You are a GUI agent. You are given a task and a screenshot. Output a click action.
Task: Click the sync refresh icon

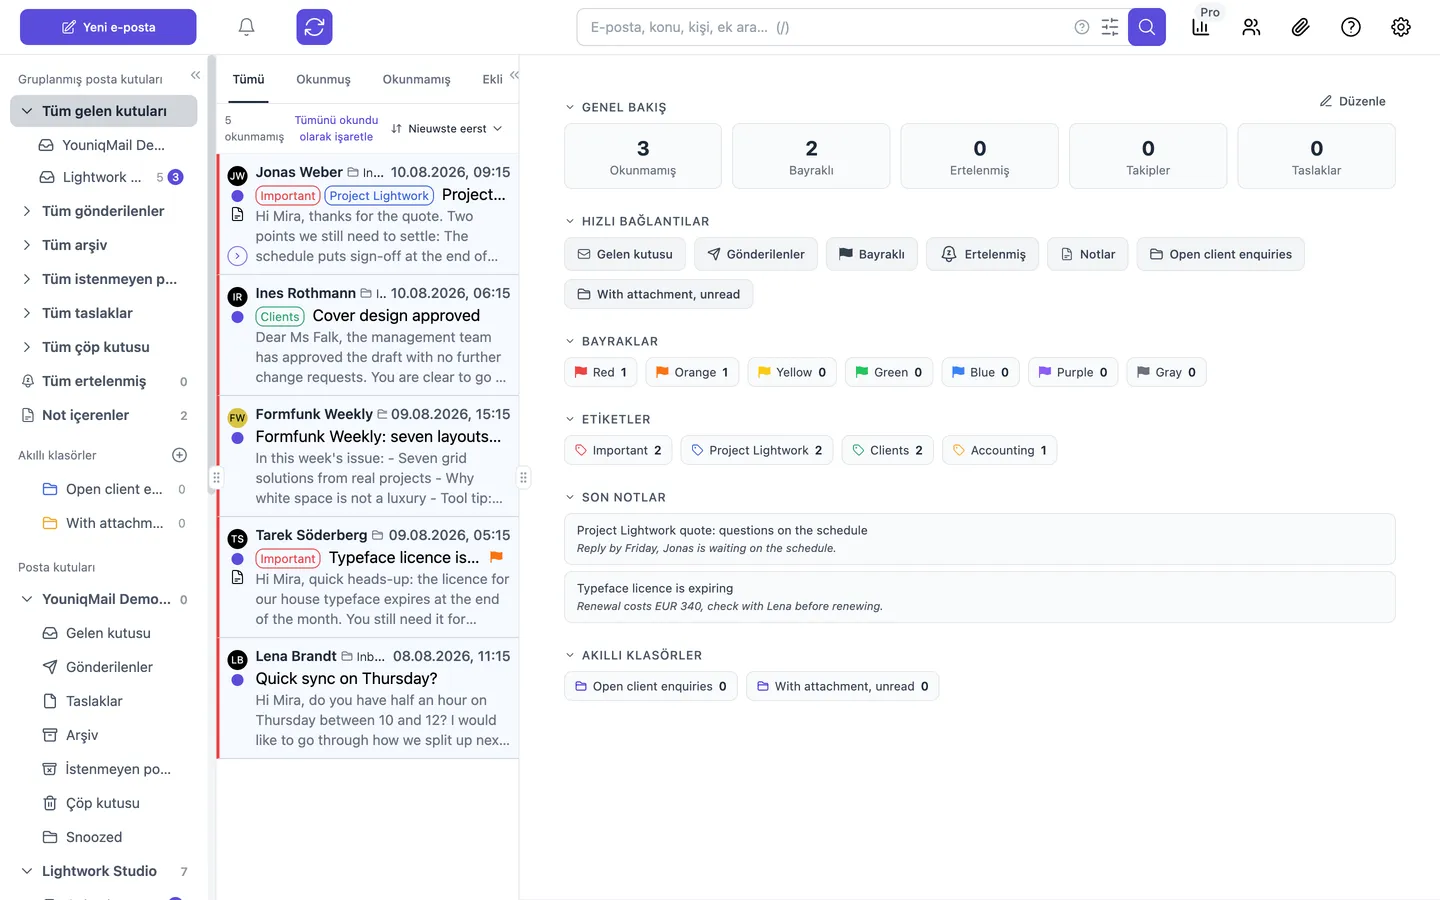pyautogui.click(x=314, y=27)
